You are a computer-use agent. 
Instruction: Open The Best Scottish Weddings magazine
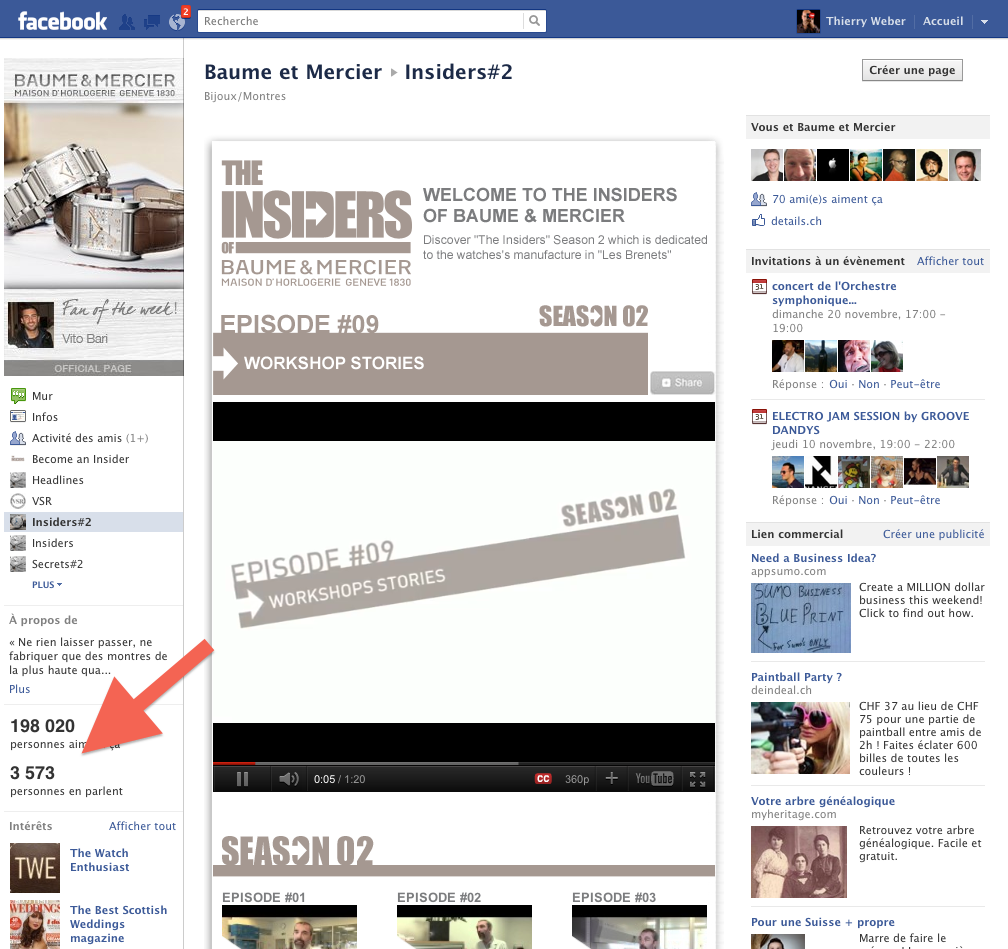point(118,924)
